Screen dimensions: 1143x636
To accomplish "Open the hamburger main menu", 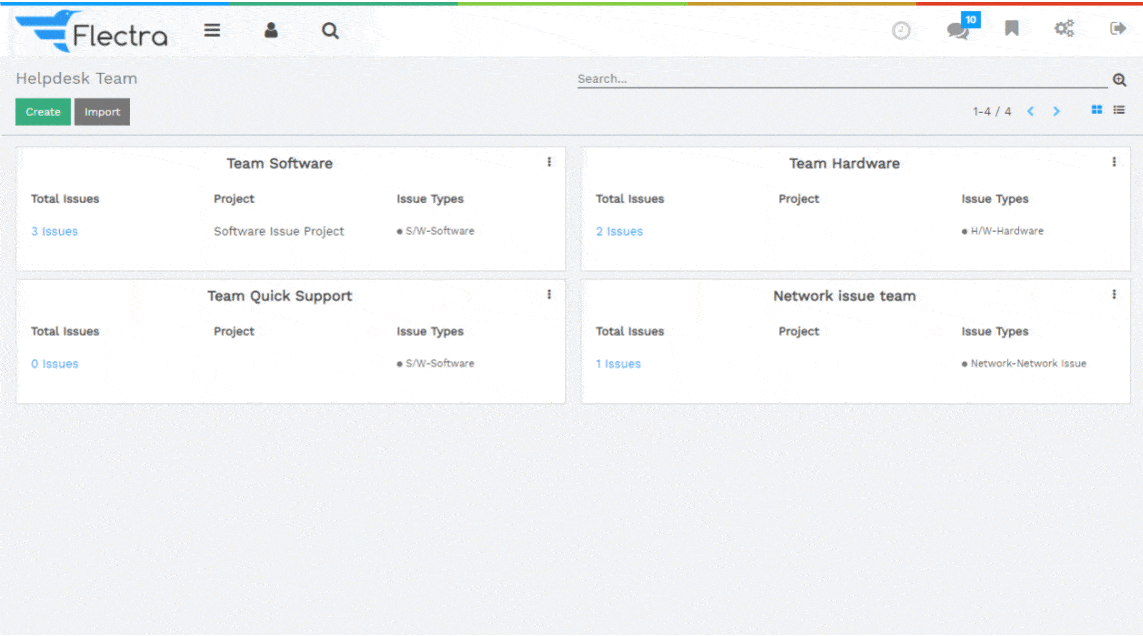I will coord(212,30).
